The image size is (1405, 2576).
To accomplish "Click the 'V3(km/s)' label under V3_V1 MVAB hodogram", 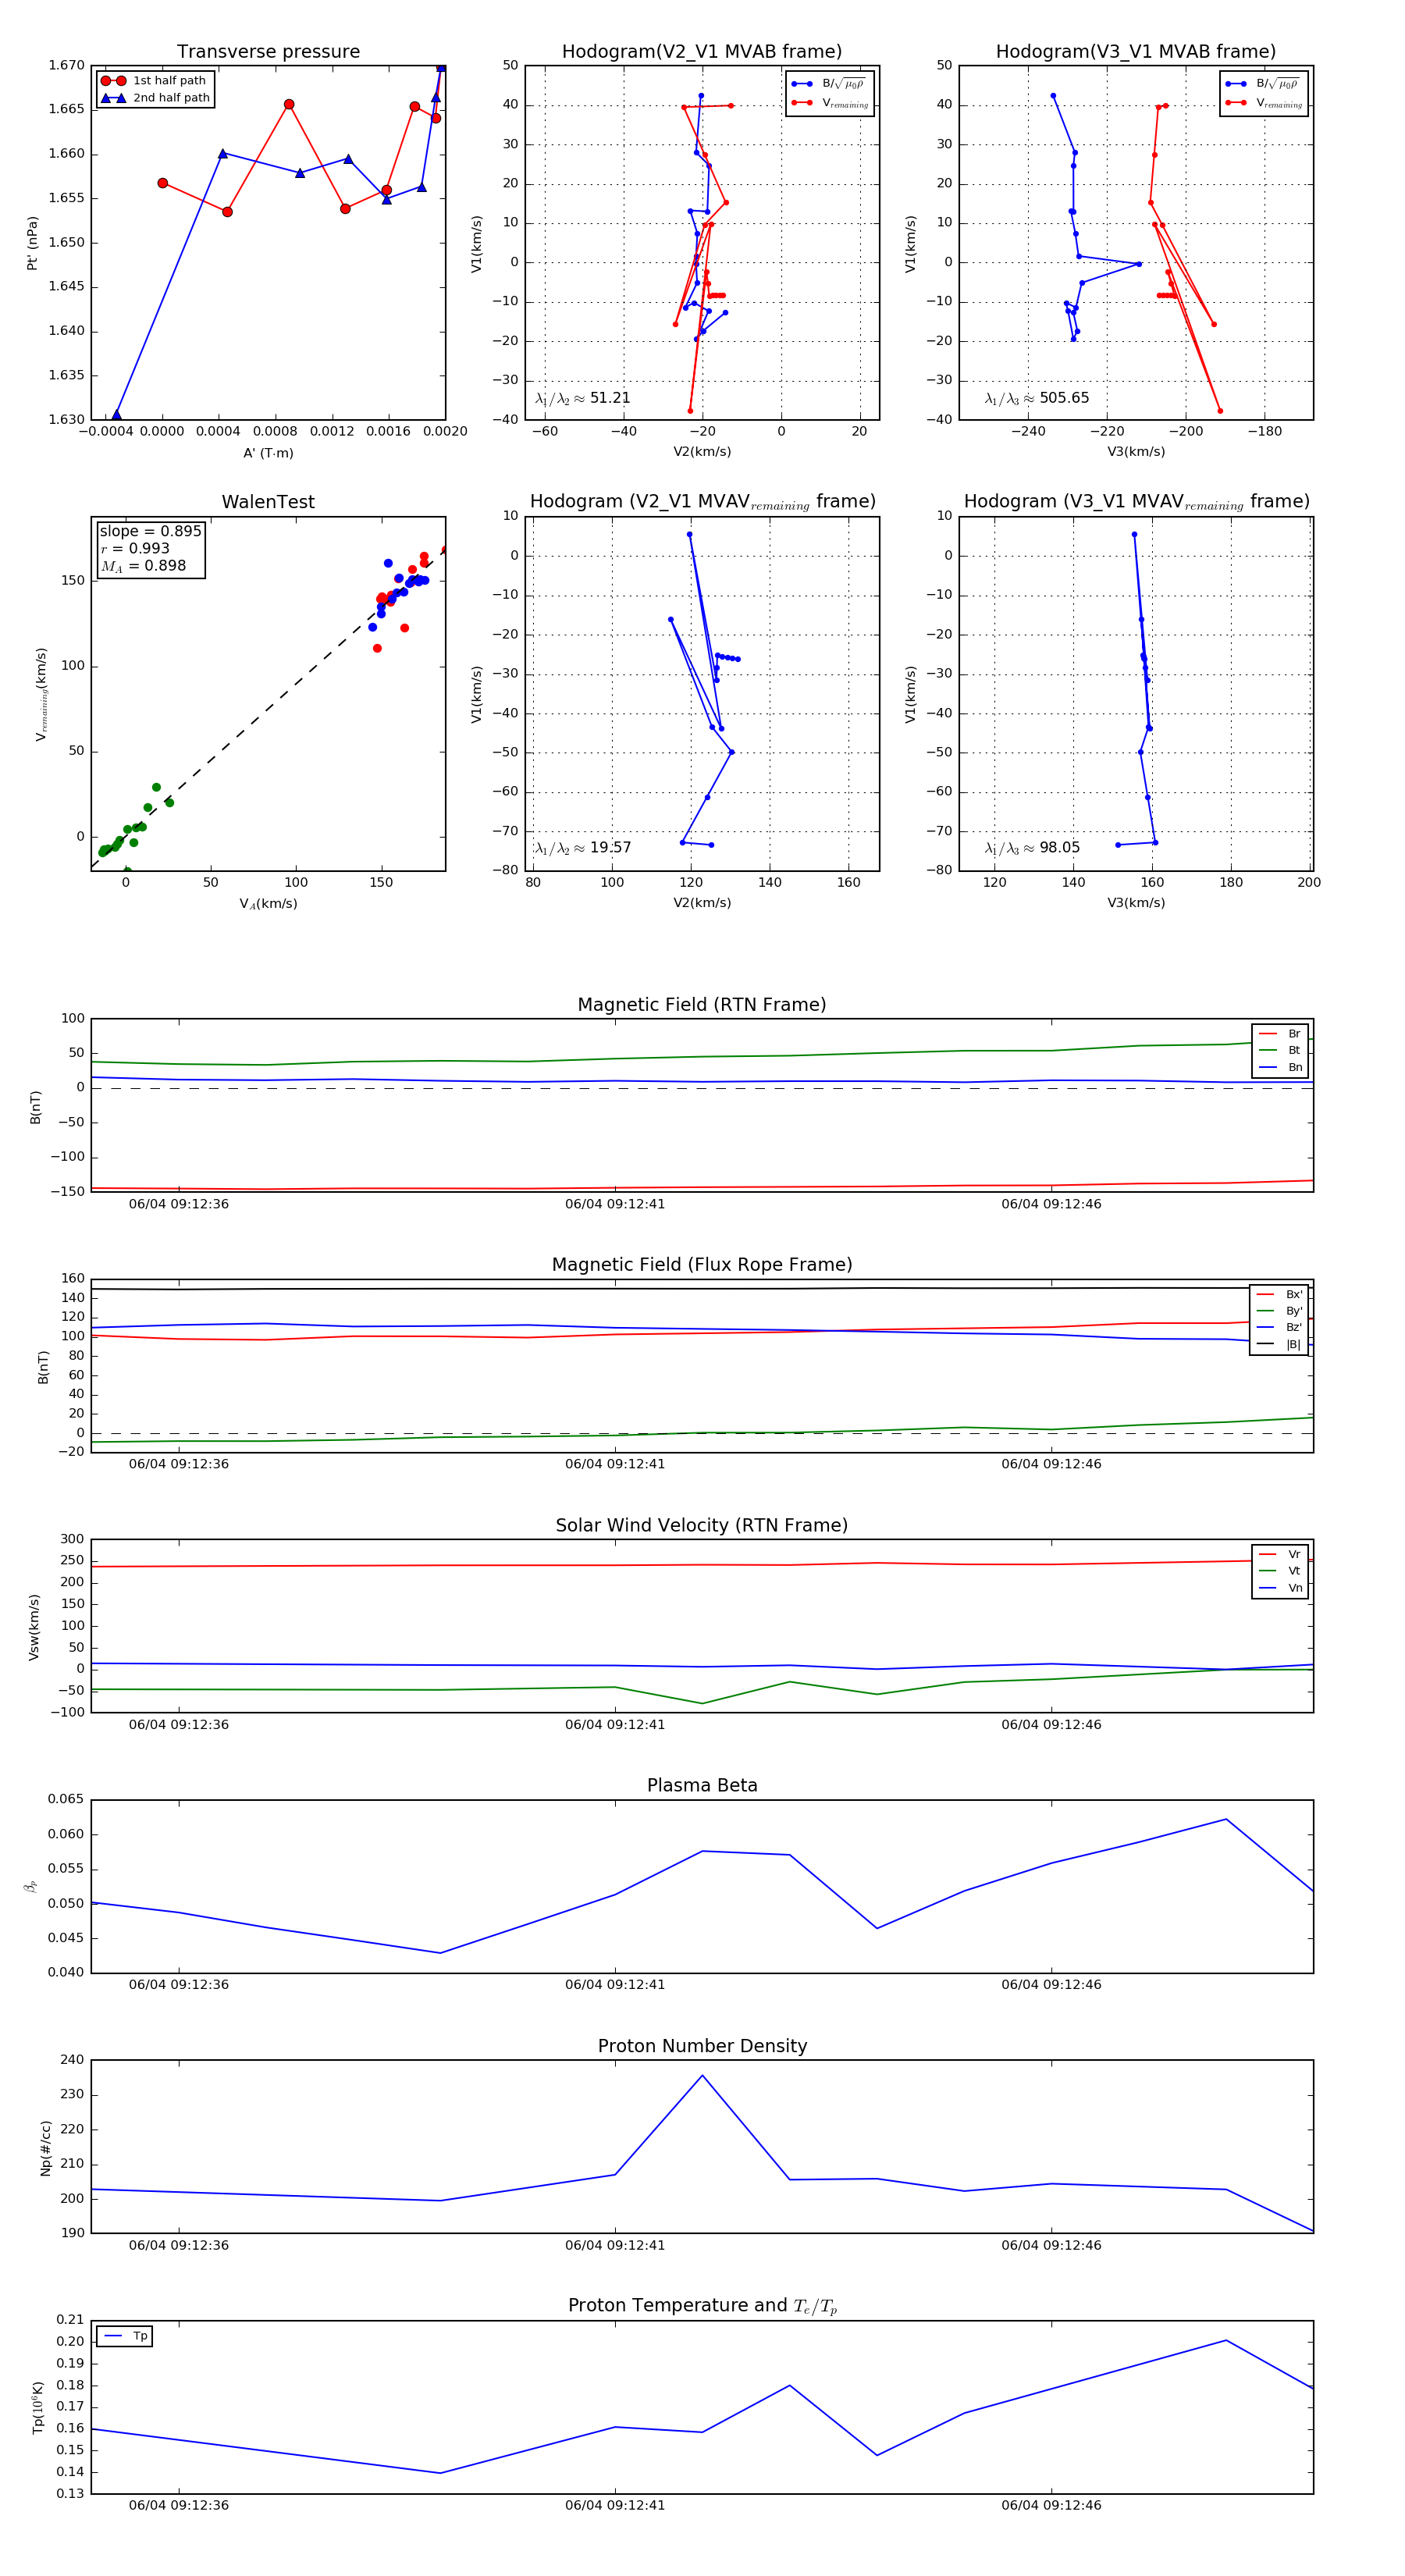I will 1136,452.
